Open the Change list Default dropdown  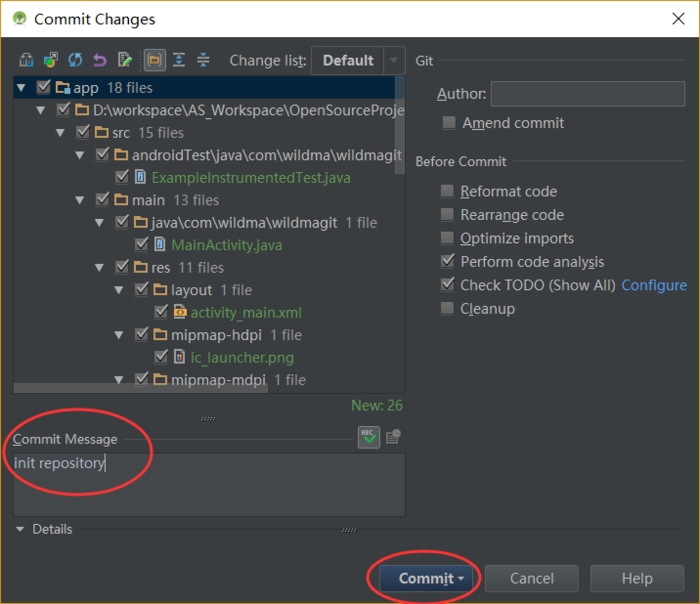(358, 60)
